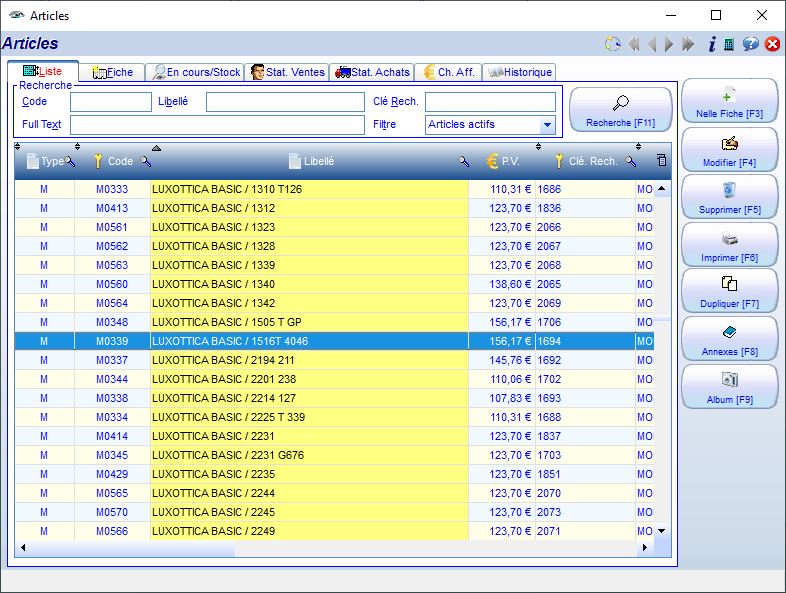This screenshot has height=593, width=786.
Task: Click the price 138,60 € cell
Action: click(502, 284)
